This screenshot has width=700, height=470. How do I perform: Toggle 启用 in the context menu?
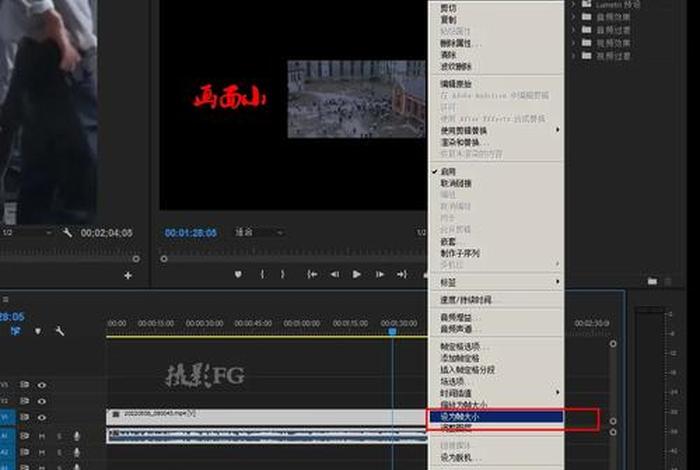pos(496,171)
